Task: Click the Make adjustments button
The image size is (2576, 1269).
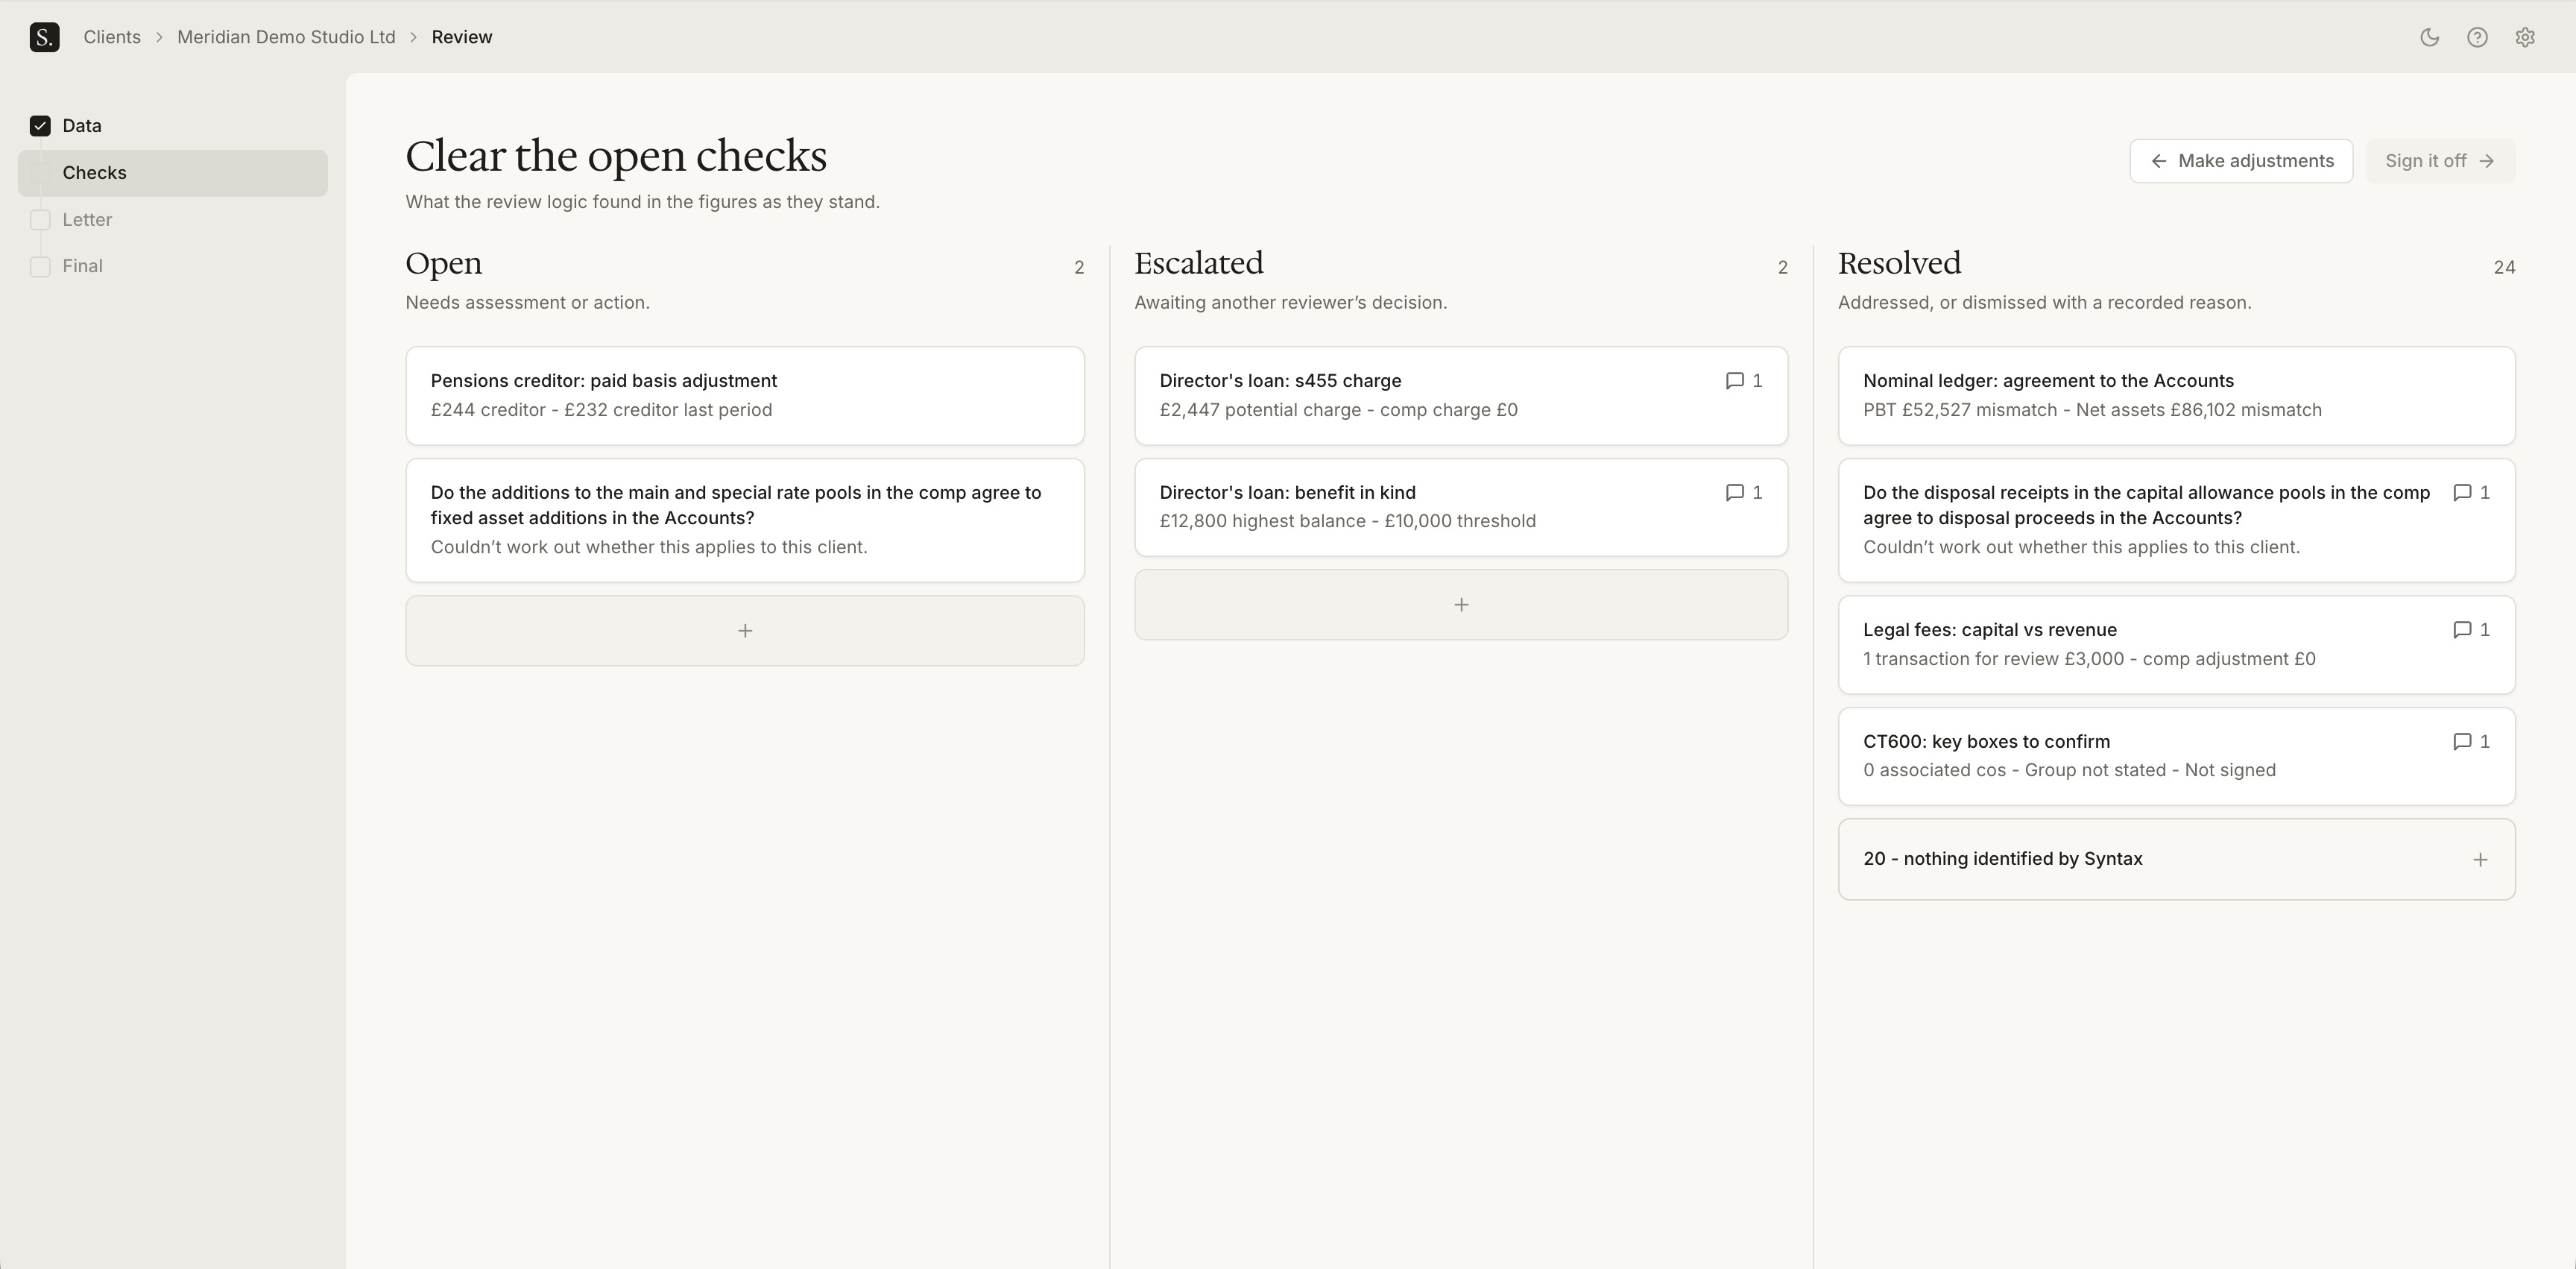Action: [2241, 161]
